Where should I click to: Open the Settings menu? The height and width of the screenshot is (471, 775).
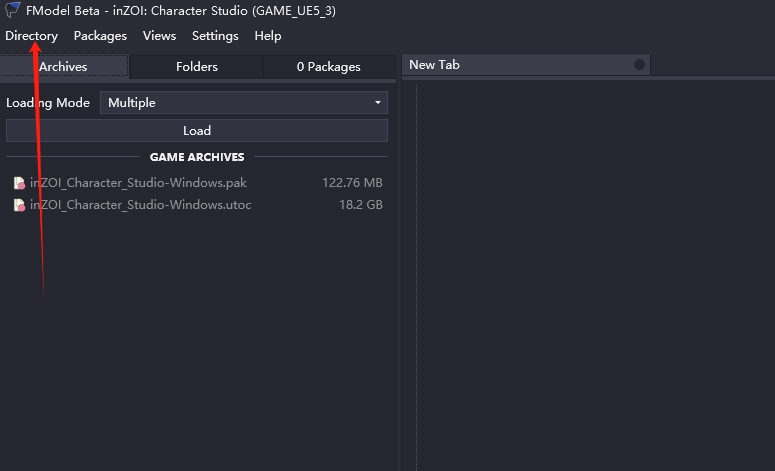click(215, 36)
